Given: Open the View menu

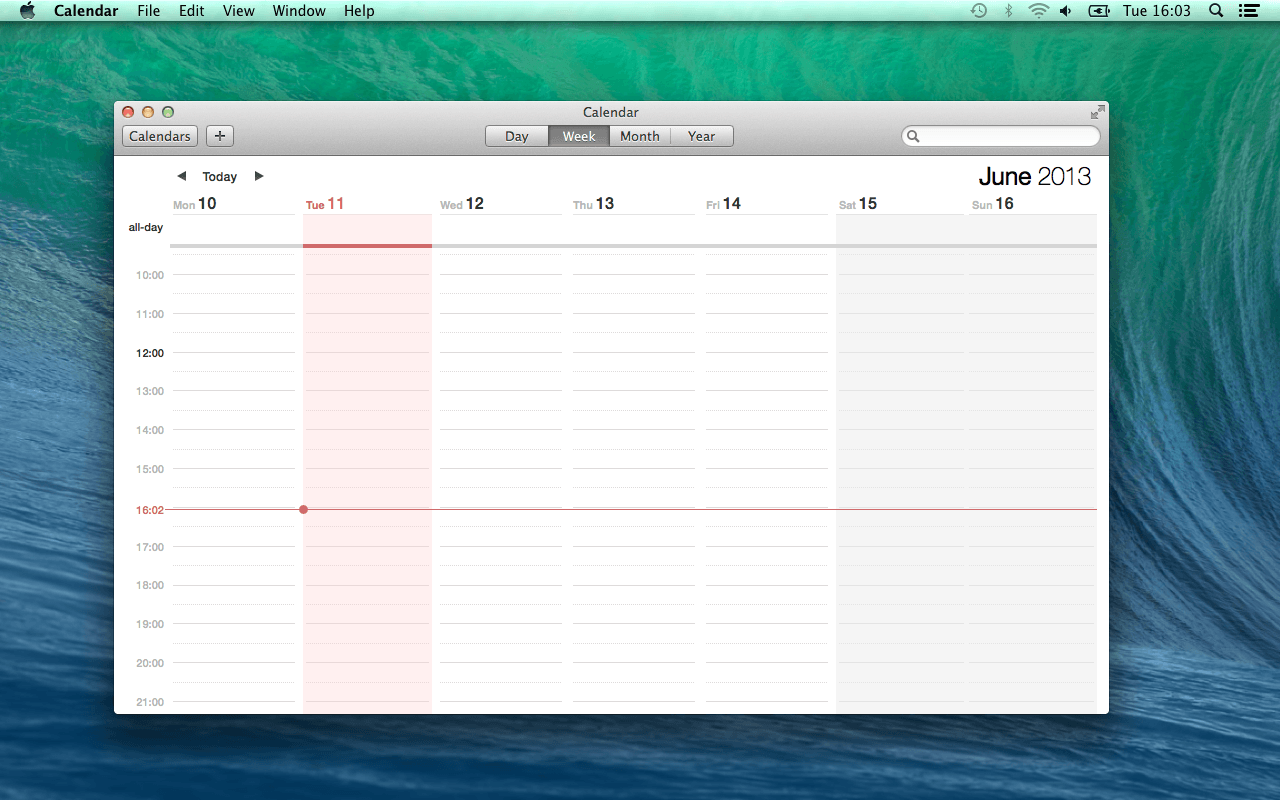Looking at the screenshot, I should coord(238,11).
